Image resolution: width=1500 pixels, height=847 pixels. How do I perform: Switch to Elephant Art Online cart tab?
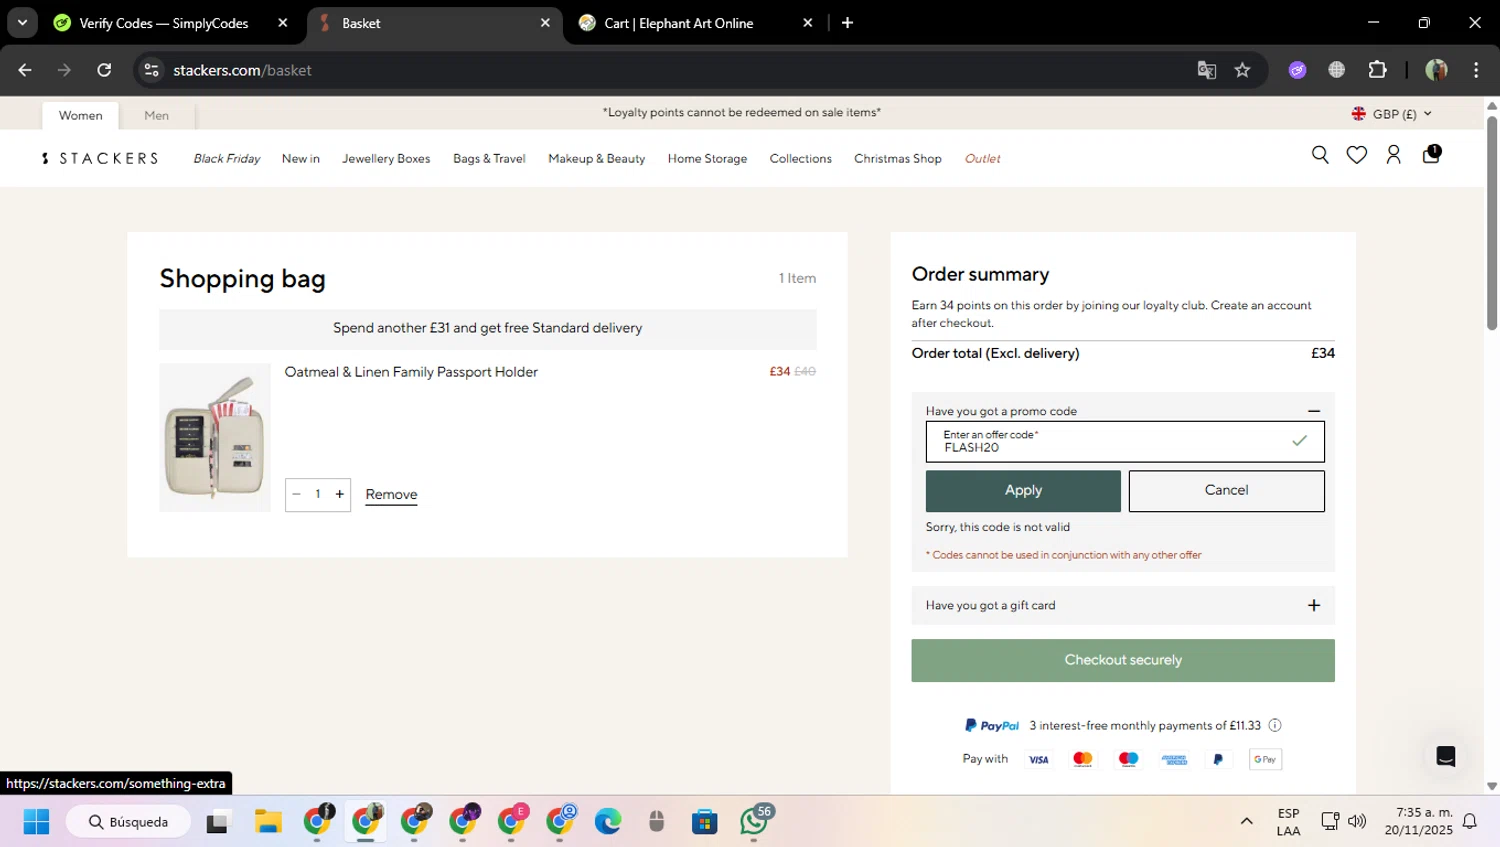(696, 23)
